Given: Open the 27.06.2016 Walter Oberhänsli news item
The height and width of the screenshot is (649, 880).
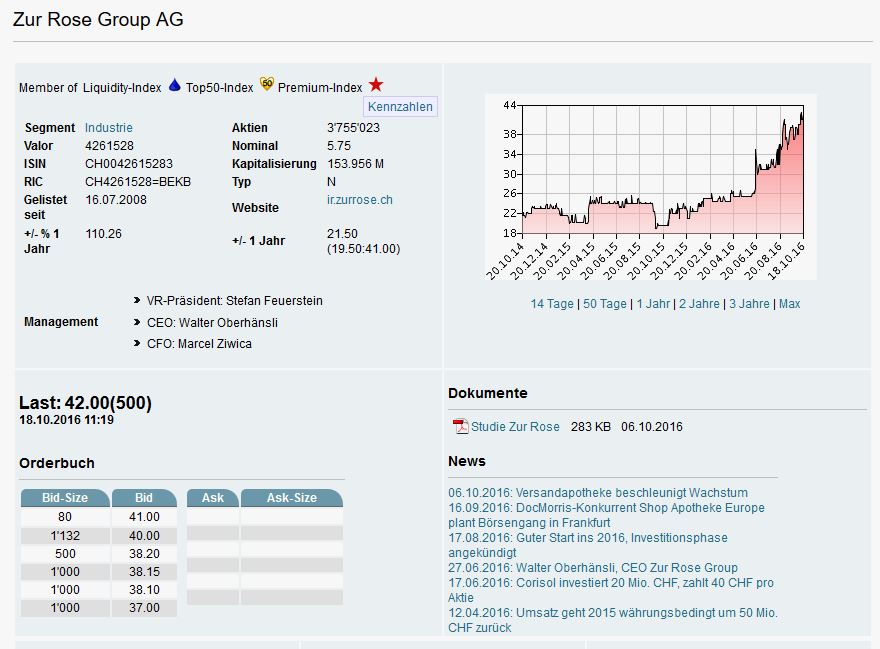Looking at the screenshot, I should tap(593, 568).
